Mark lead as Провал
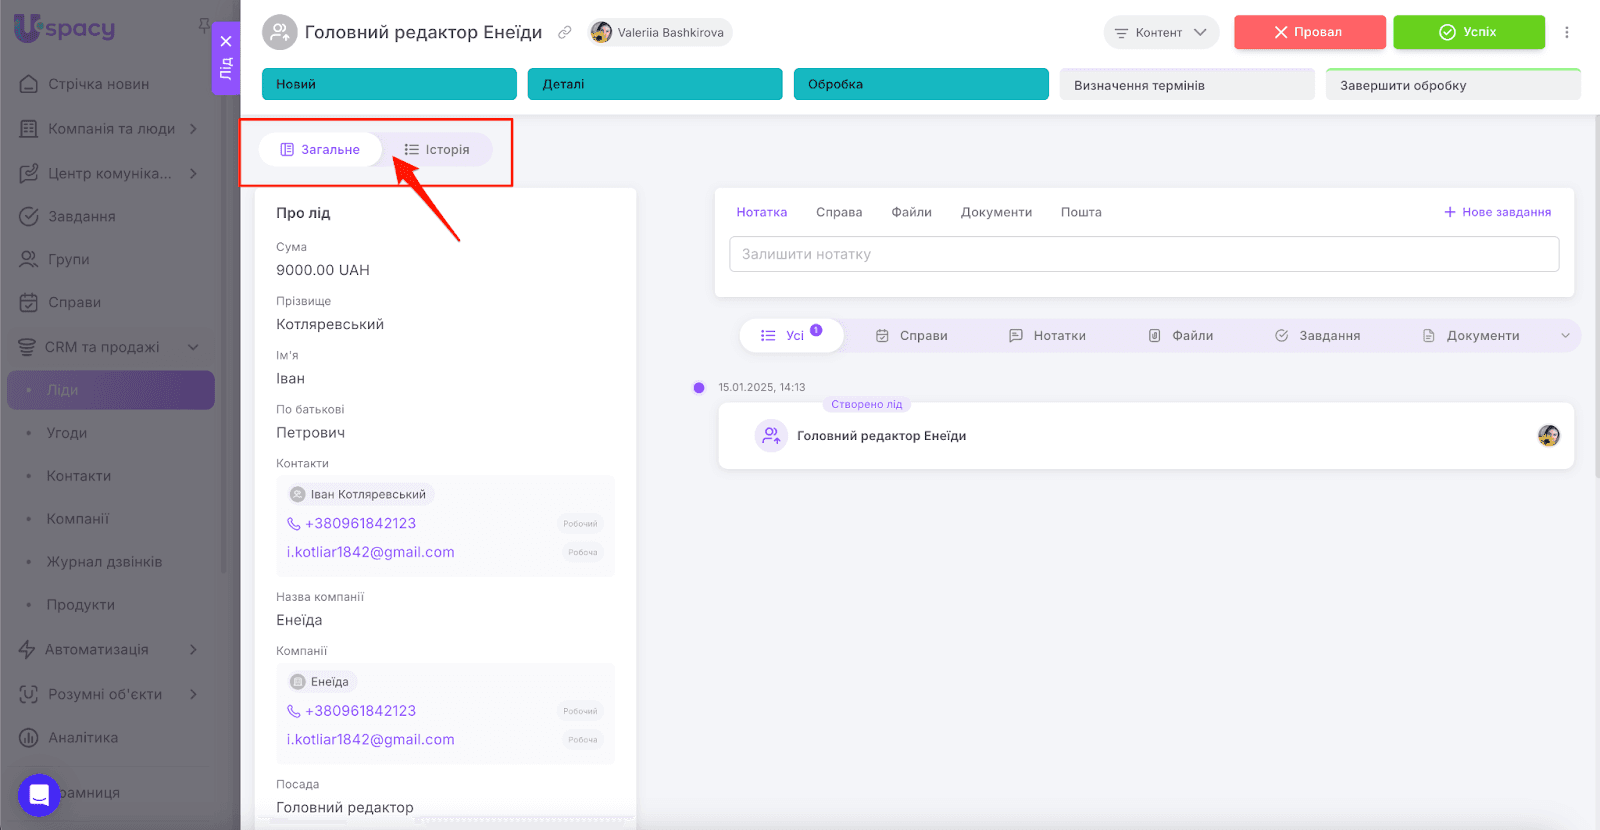This screenshot has width=1600, height=830. click(x=1309, y=32)
